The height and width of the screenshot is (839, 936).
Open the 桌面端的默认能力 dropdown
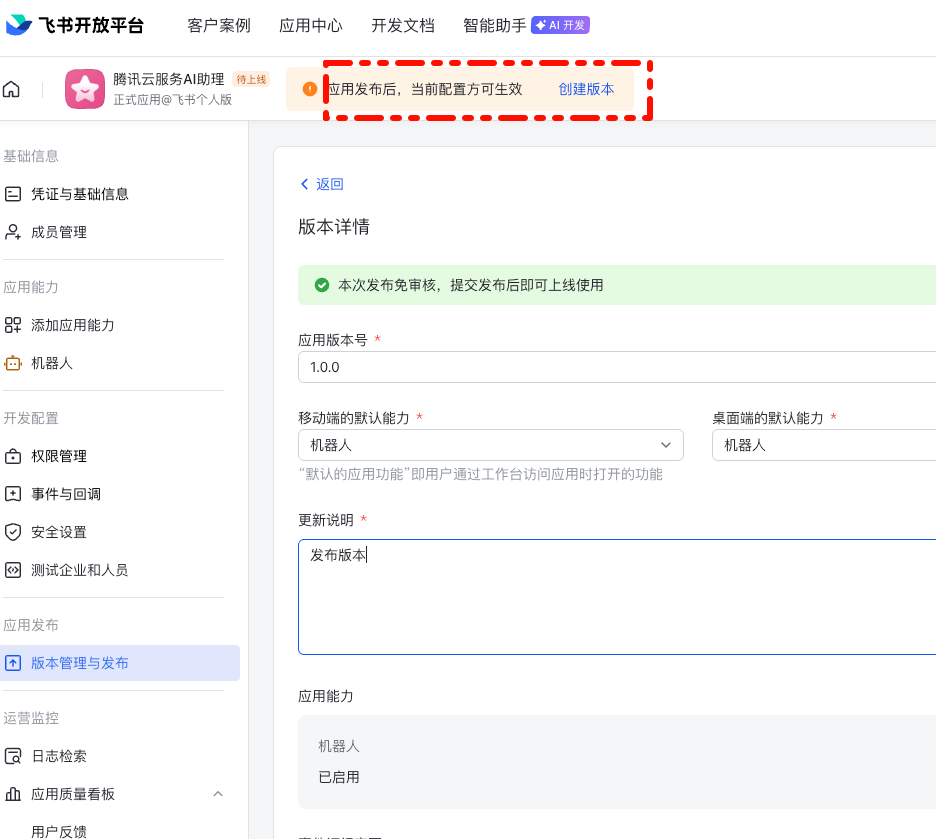pos(824,445)
